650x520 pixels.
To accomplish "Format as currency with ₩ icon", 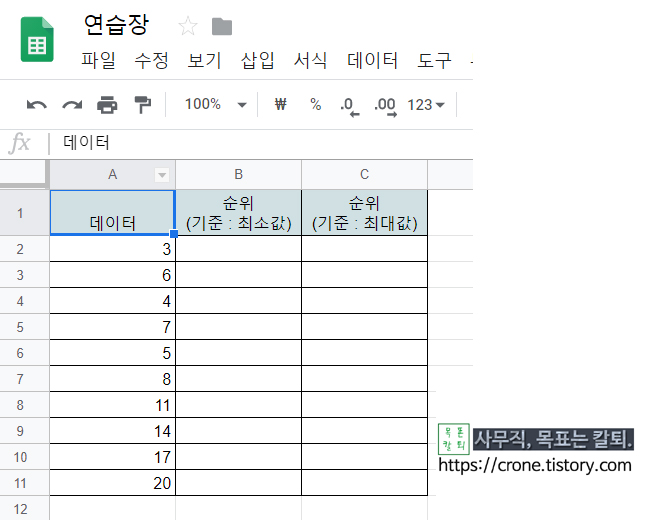I will 281,104.
